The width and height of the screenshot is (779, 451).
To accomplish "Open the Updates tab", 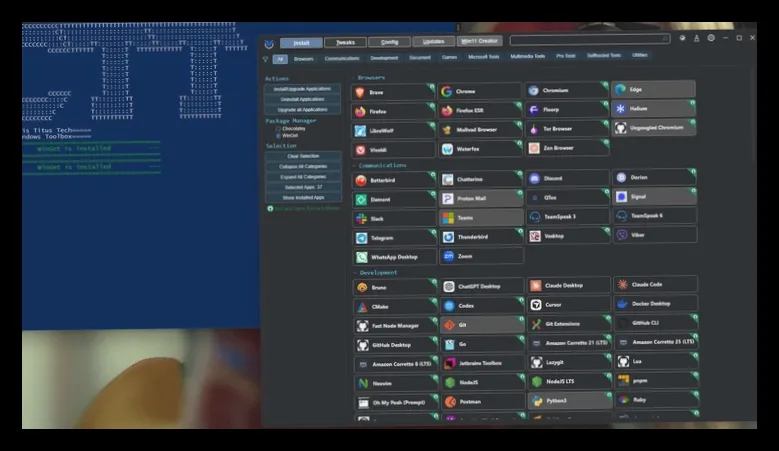I will click(x=433, y=42).
